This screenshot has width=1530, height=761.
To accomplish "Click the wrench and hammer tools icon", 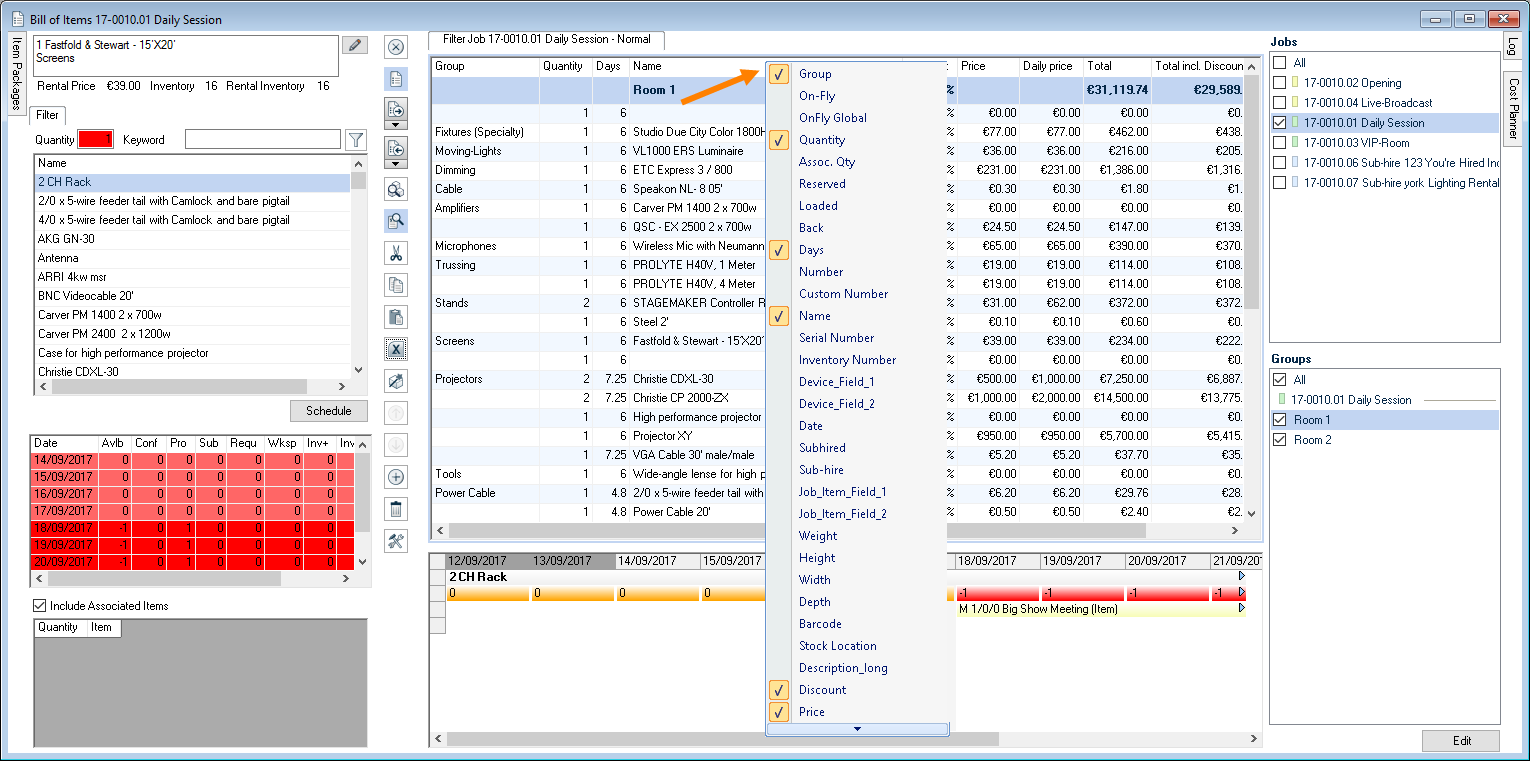I will (x=396, y=541).
